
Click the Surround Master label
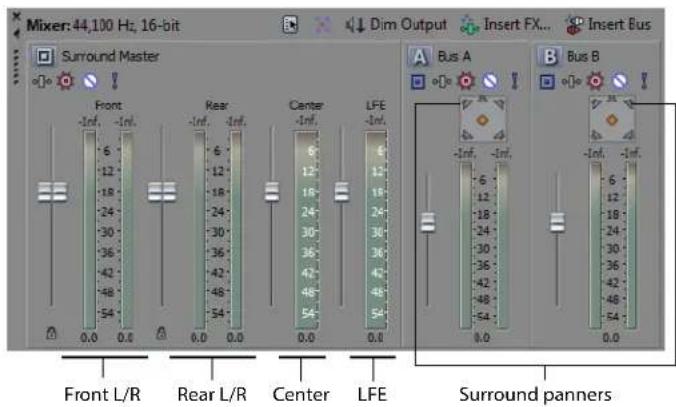pyautogui.click(x=110, y=56)
